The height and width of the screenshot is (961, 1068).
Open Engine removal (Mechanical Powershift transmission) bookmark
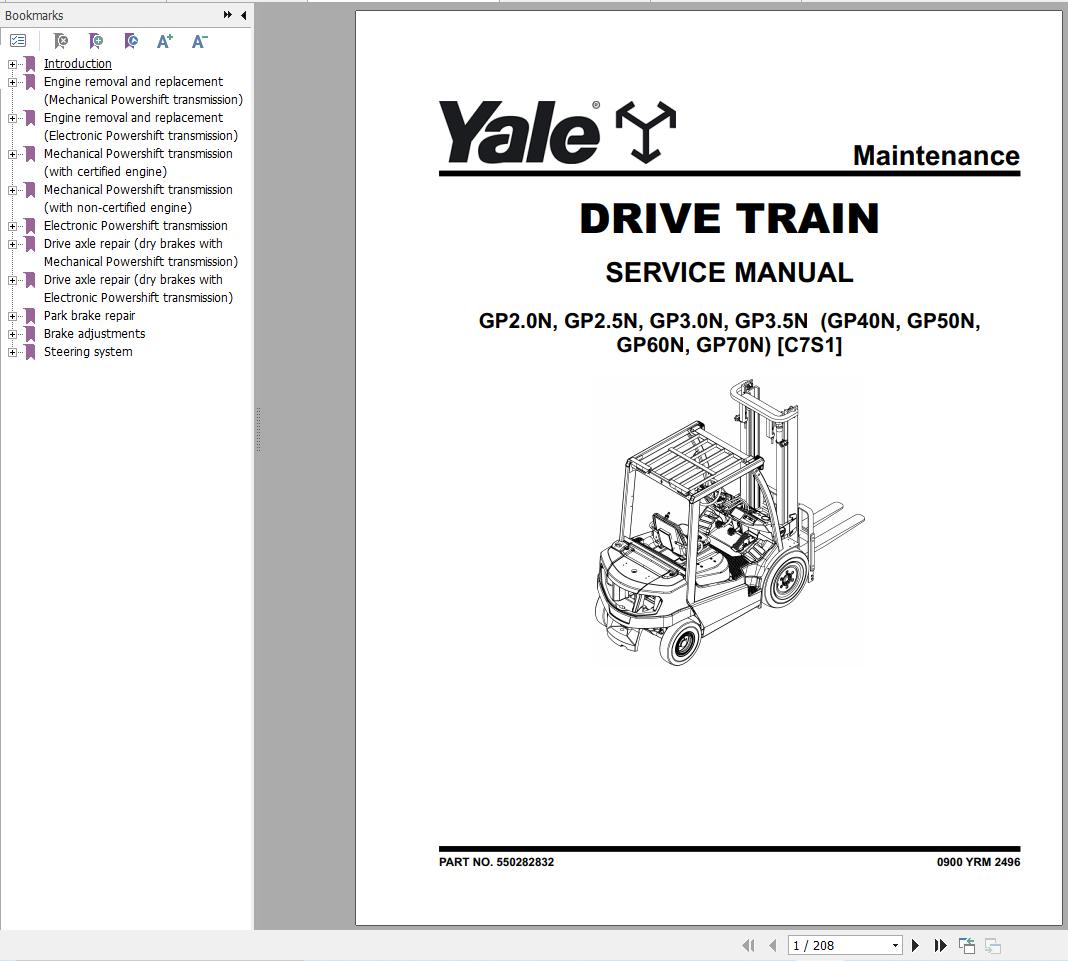[143, 91]
